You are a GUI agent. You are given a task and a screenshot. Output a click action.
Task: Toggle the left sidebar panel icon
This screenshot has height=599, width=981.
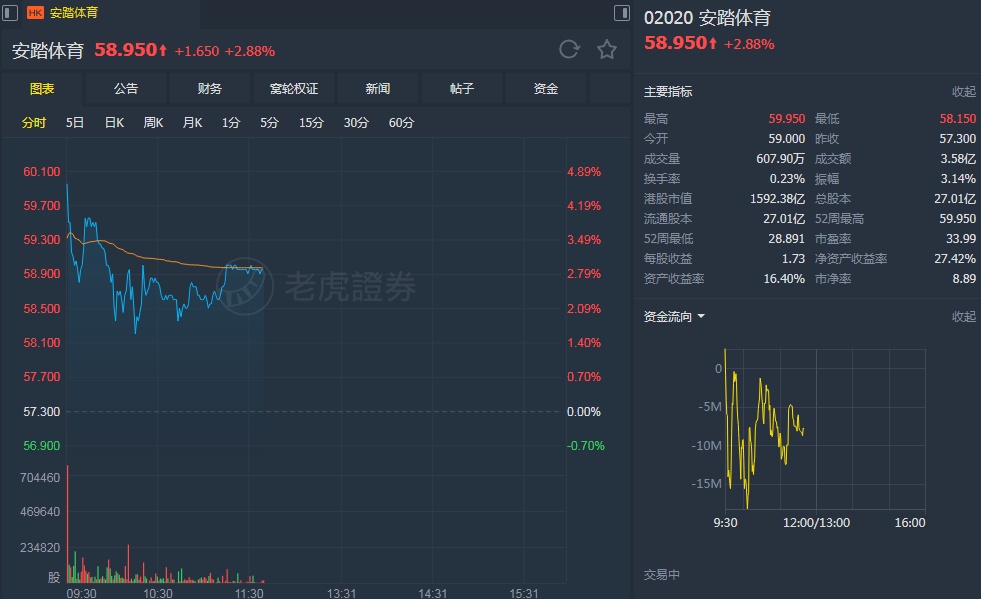click(x=8, y=13)
